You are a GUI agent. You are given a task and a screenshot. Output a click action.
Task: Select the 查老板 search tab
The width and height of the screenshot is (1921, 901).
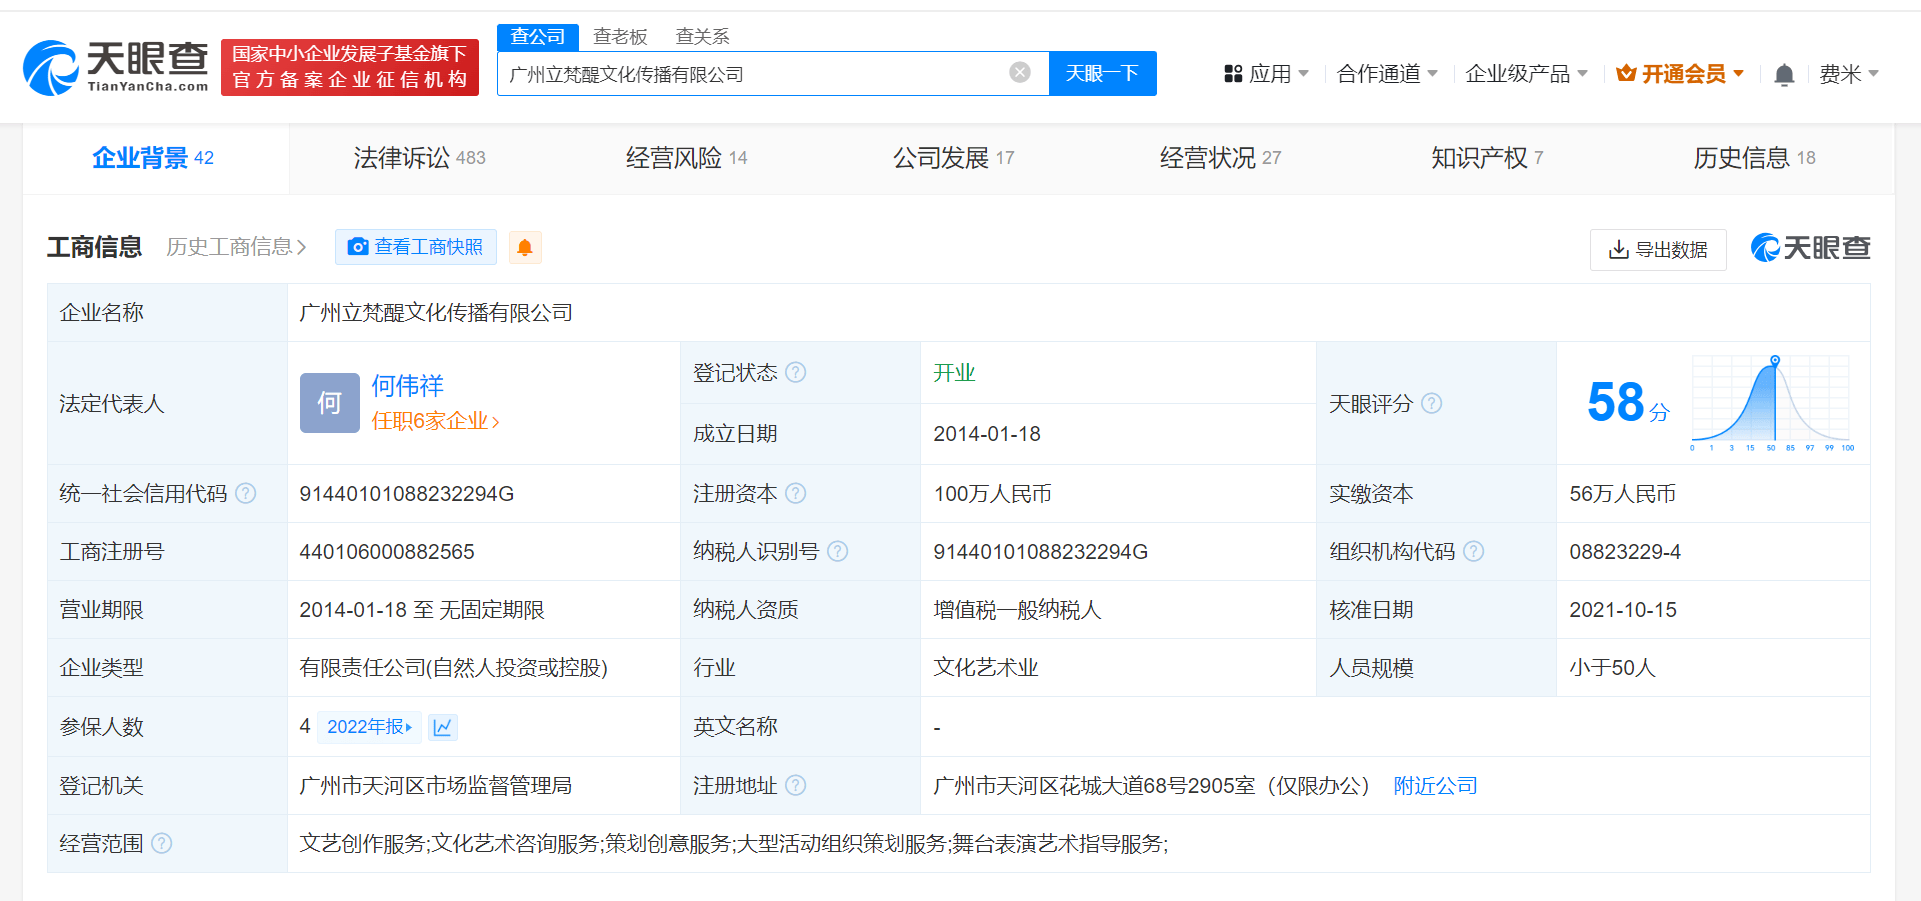[620, 37]
